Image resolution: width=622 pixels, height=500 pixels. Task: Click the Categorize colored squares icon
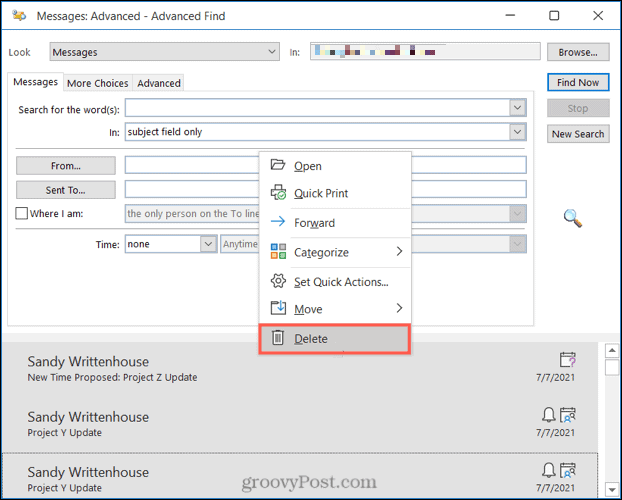278,252
